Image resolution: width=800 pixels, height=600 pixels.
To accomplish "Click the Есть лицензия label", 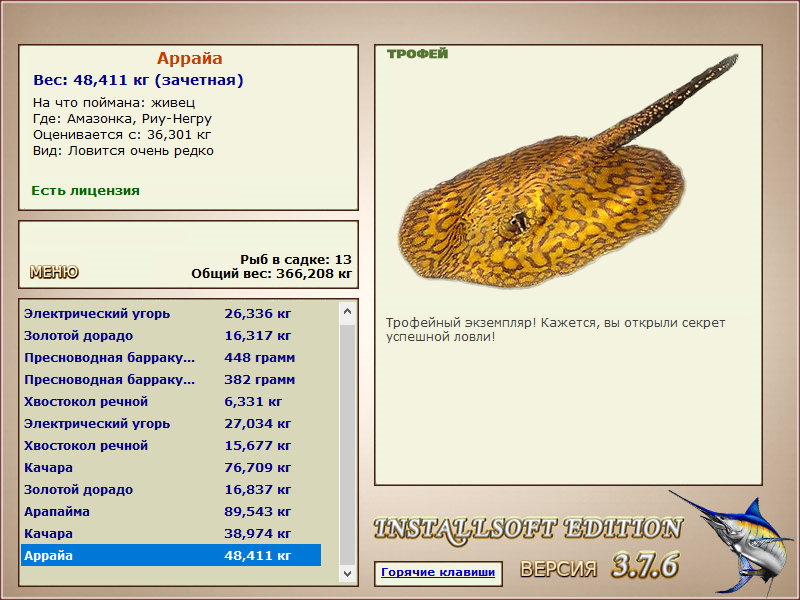I will point(85,190).
